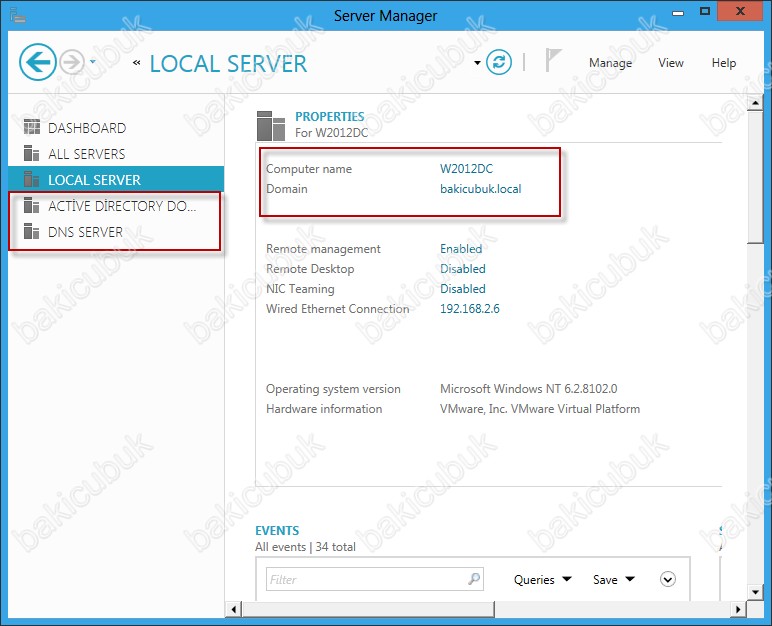Click the 'NIC Teaming' label
Viewport: 772px width, 626px height.
click(x=300, y=289)
